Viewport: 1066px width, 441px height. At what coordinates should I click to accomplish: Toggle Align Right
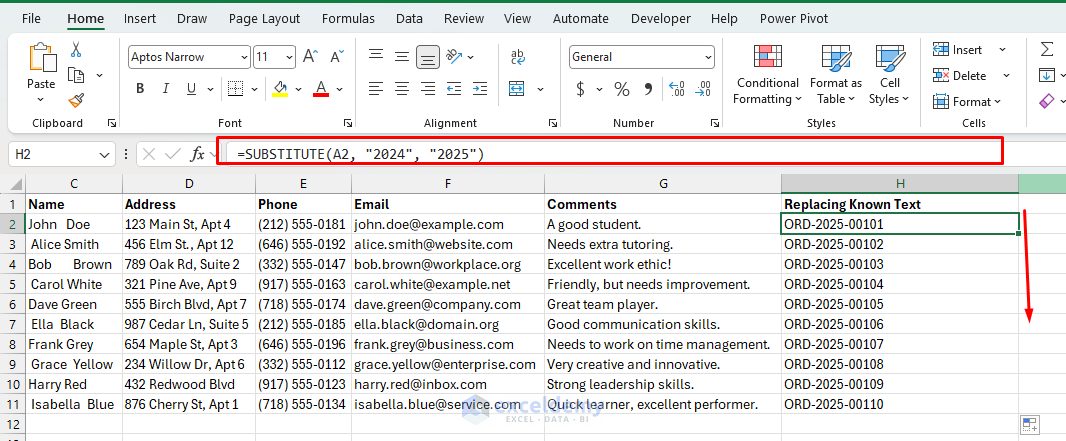click(x=428, y=88)
